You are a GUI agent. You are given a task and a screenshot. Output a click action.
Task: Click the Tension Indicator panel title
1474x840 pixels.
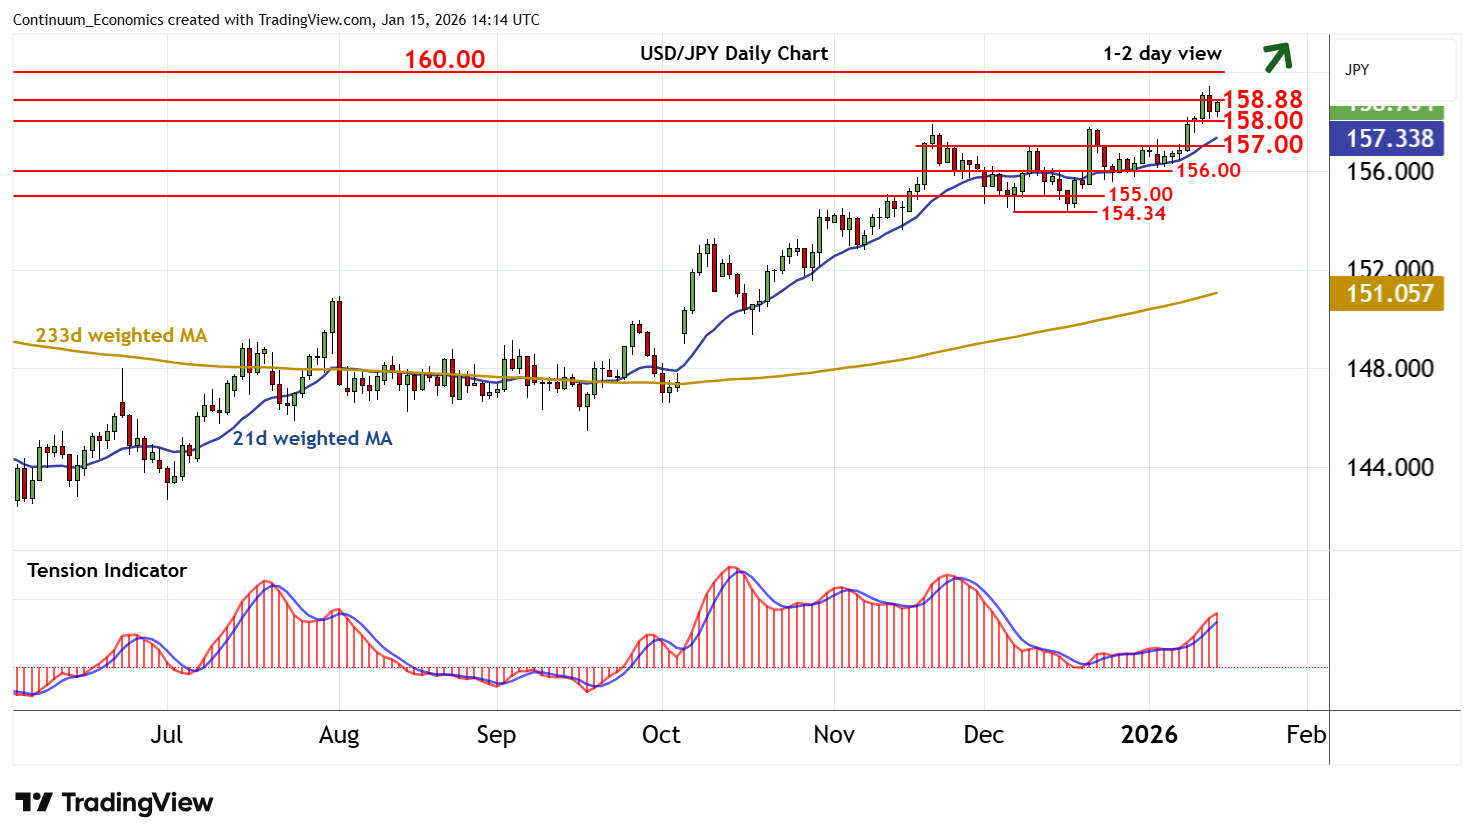pyautogui.click(x=107, y=571)
